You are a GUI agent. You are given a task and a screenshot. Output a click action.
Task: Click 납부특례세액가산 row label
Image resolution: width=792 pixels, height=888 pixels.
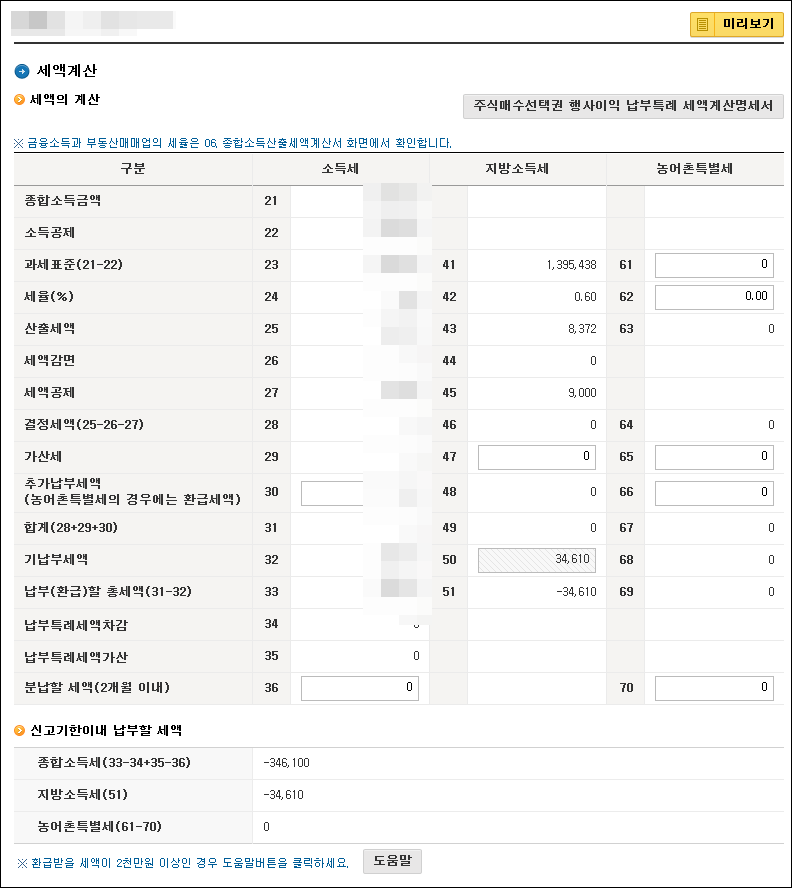point(76,658)
